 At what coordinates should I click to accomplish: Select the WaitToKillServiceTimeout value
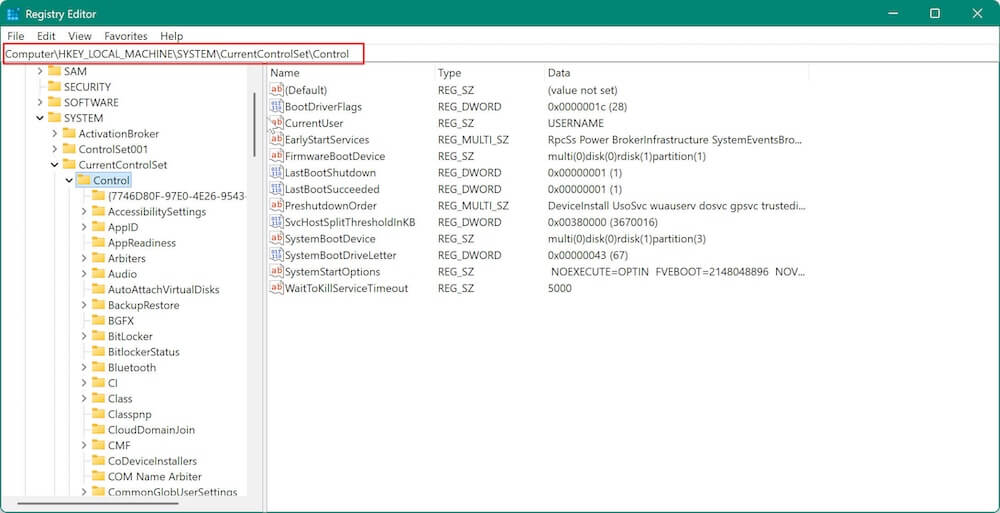pyautogui.click(x=346, y=288)
